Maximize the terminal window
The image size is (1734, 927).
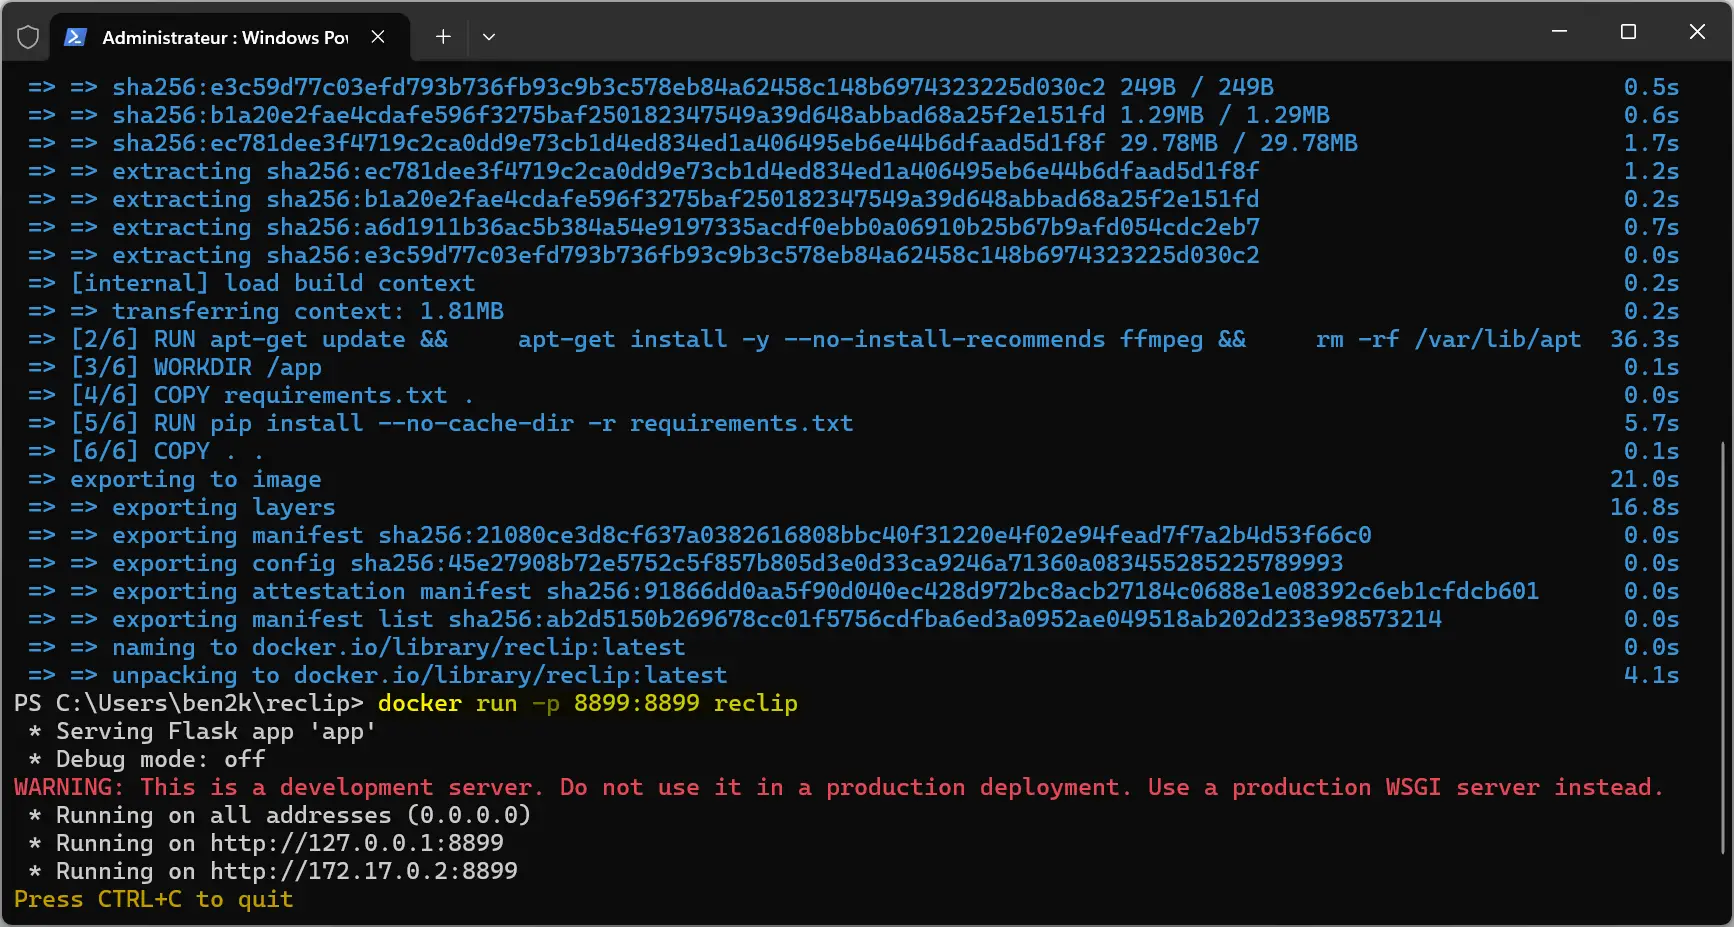[1628, 32]
